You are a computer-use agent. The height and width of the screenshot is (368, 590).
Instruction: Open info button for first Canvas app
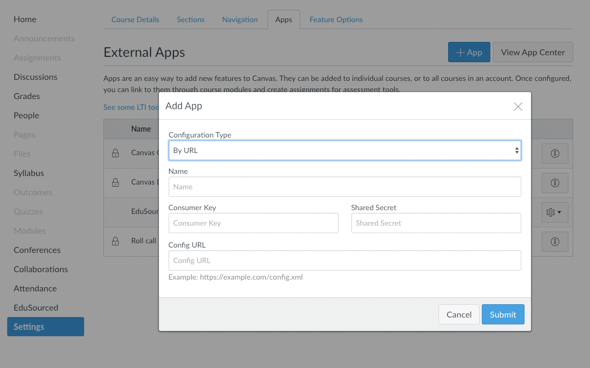pos(555,154)
